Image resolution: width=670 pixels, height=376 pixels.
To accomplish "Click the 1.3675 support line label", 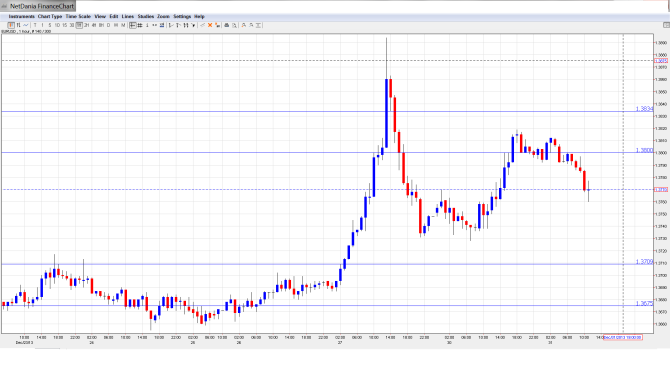I will pyautogui.click(x=644, y=303).
